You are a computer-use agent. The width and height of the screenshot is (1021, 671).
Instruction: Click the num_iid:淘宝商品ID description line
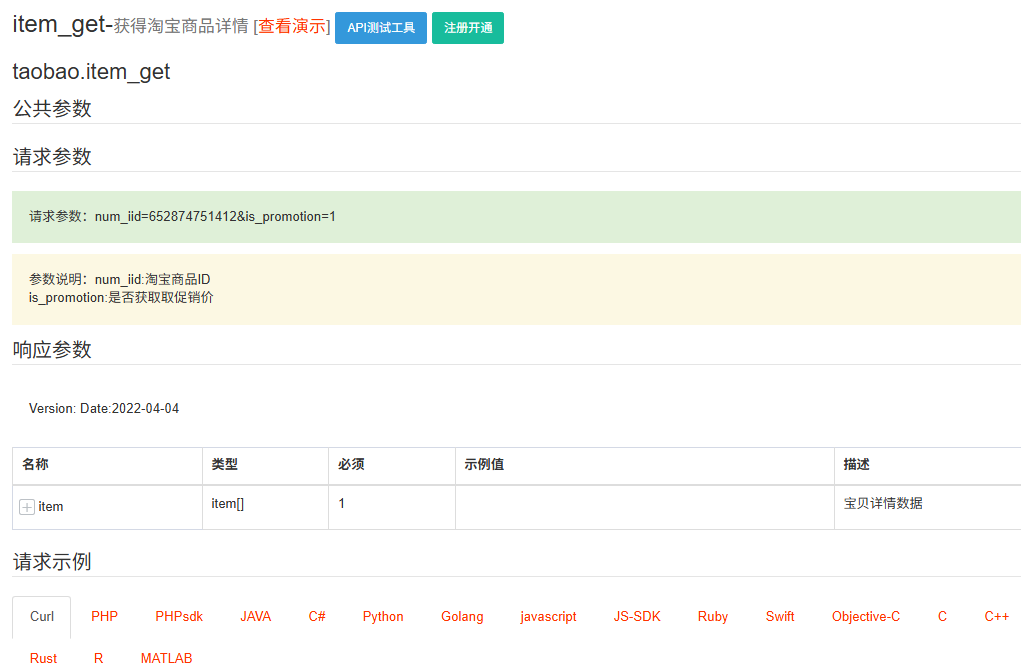point(152,279)
